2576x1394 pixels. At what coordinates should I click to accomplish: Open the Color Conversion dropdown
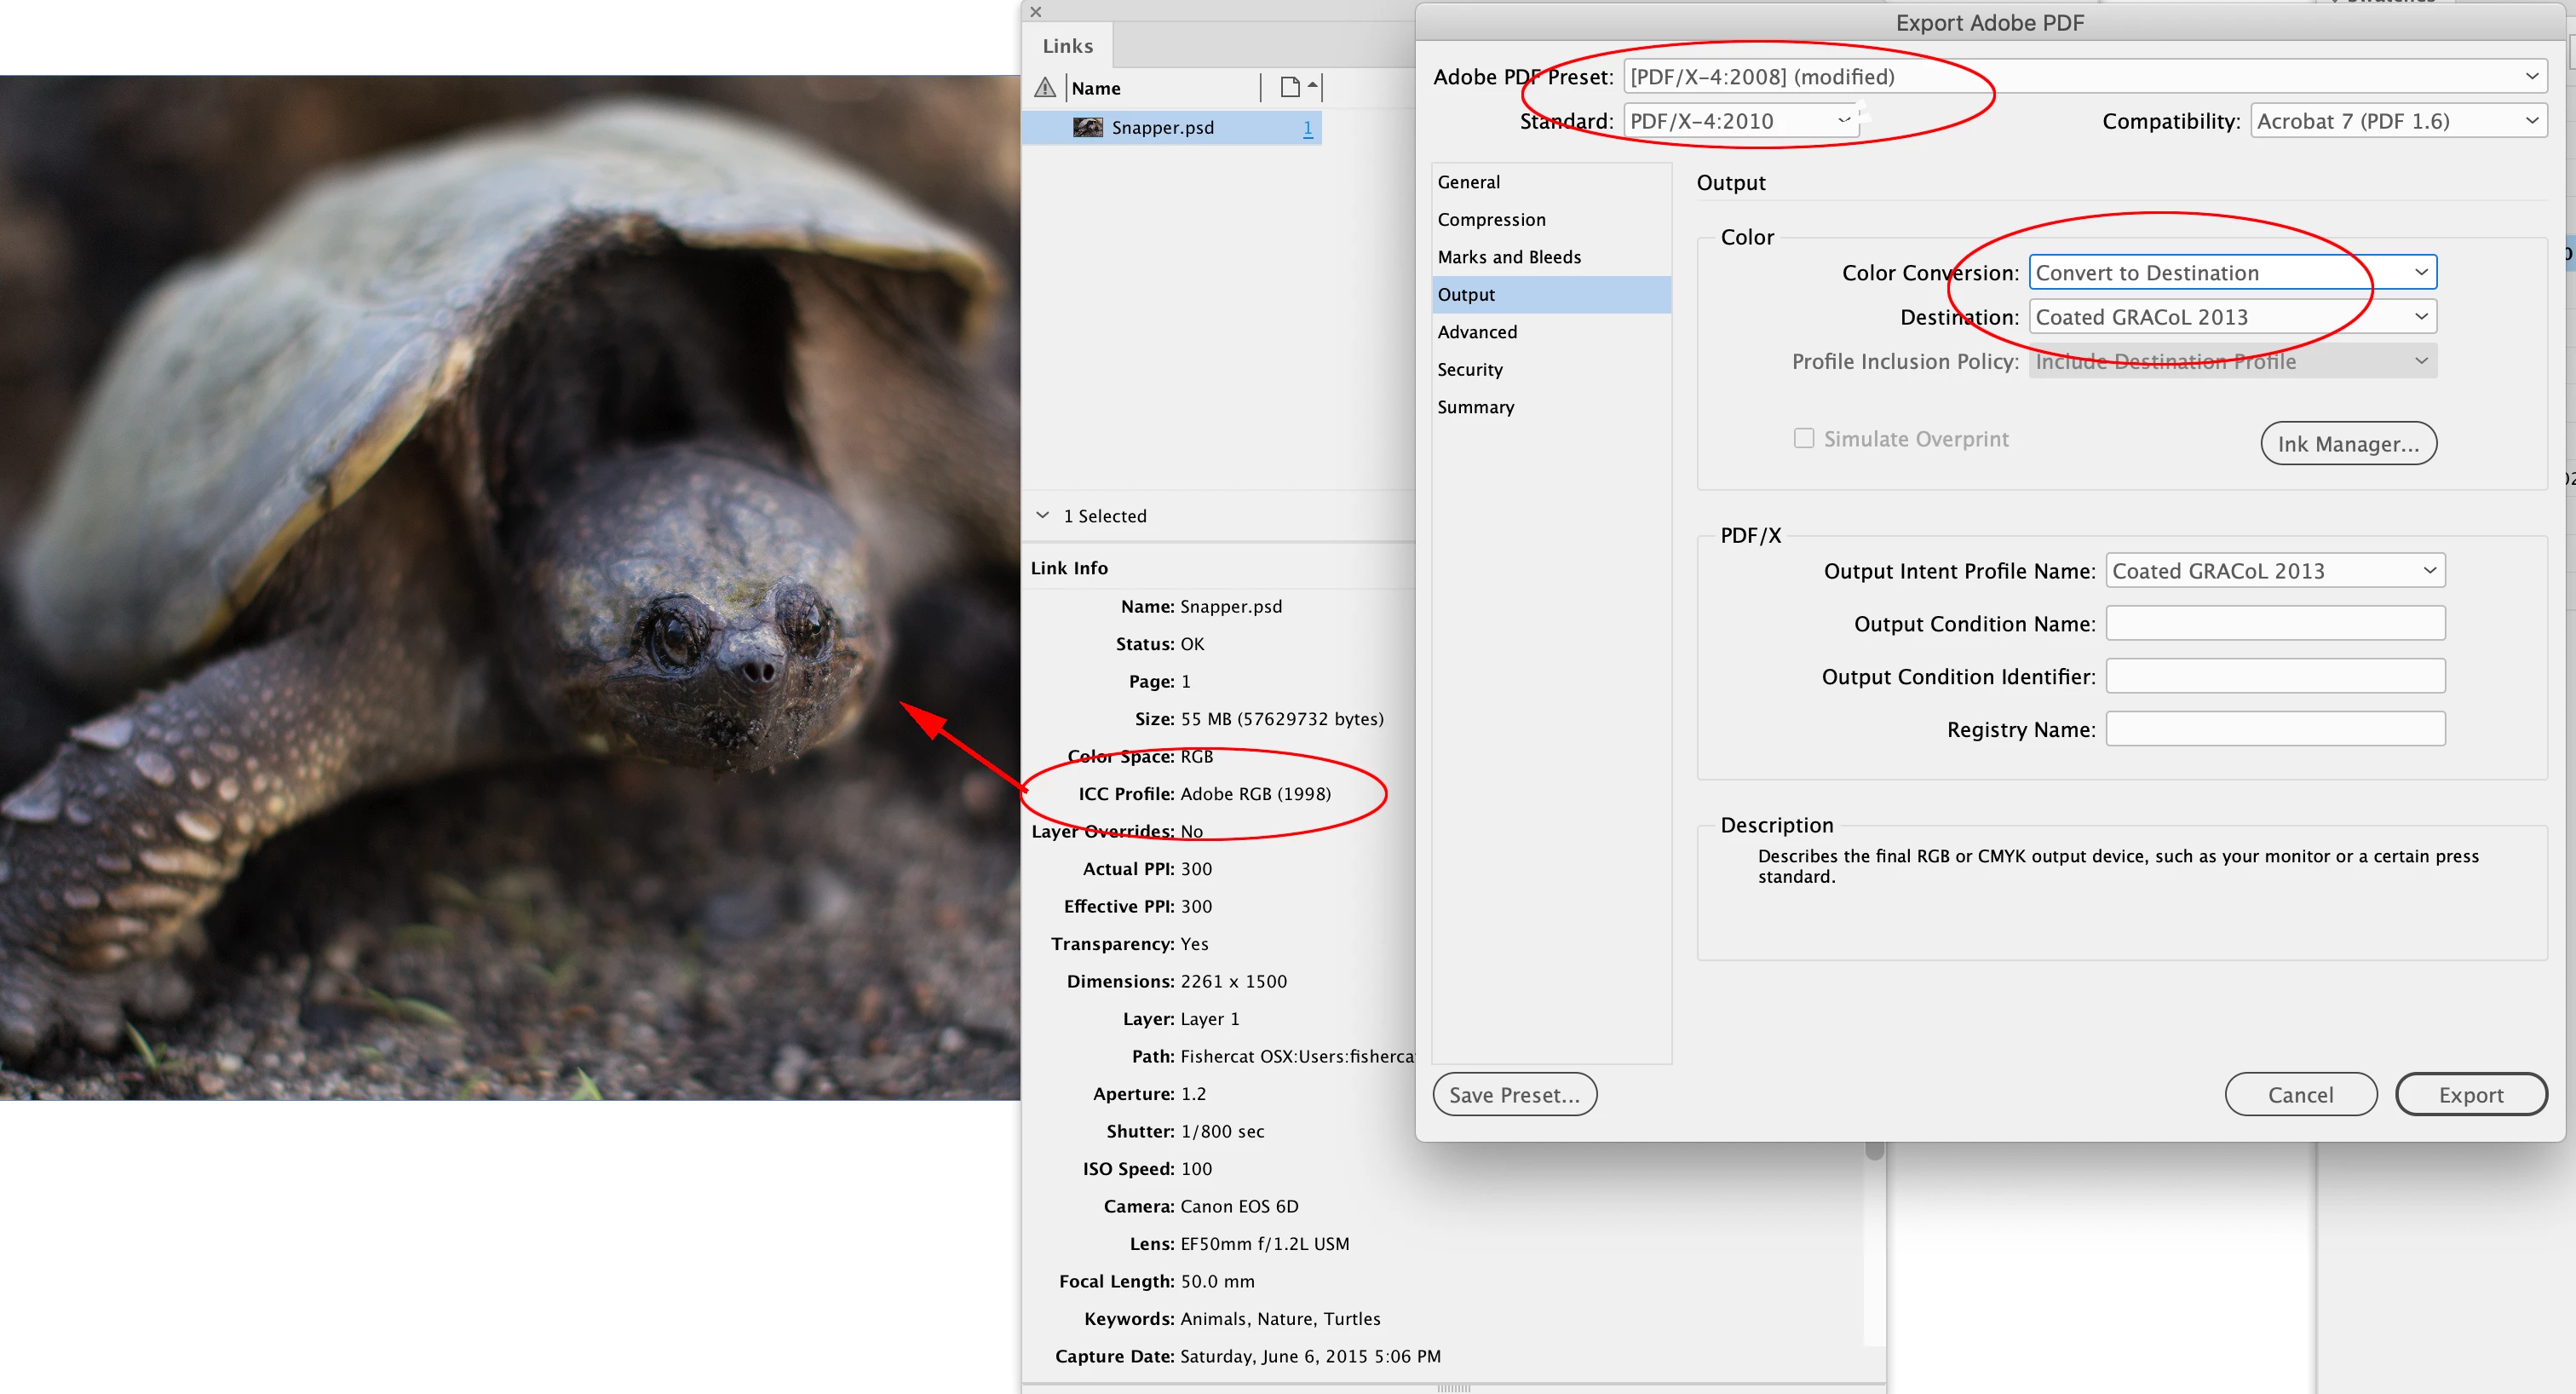click(2231, 272)
